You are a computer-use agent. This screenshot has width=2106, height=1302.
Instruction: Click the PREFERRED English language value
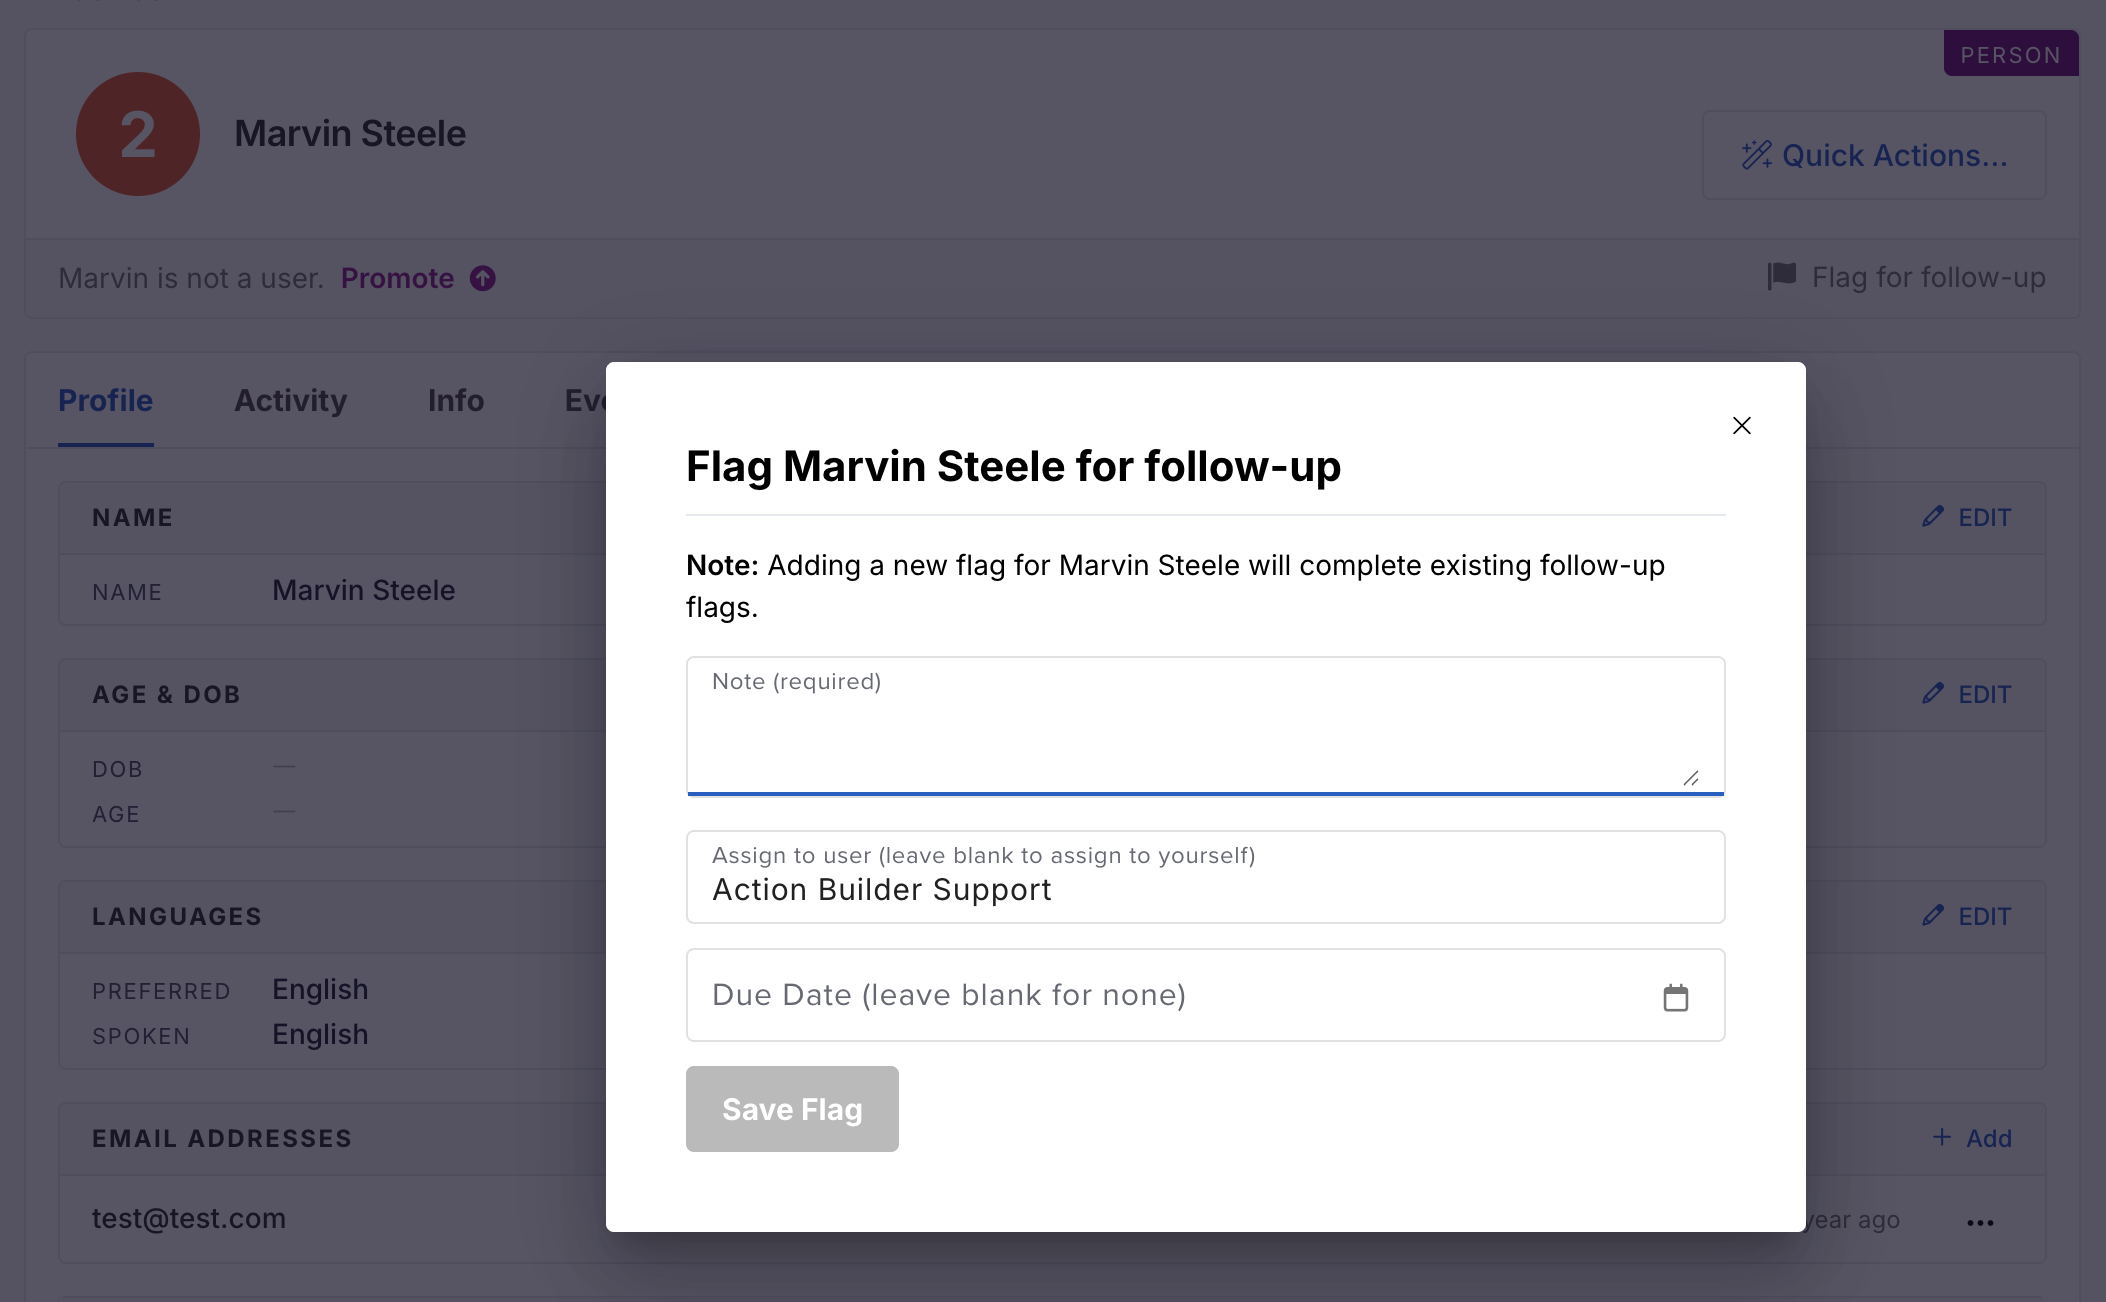[320, 989]
